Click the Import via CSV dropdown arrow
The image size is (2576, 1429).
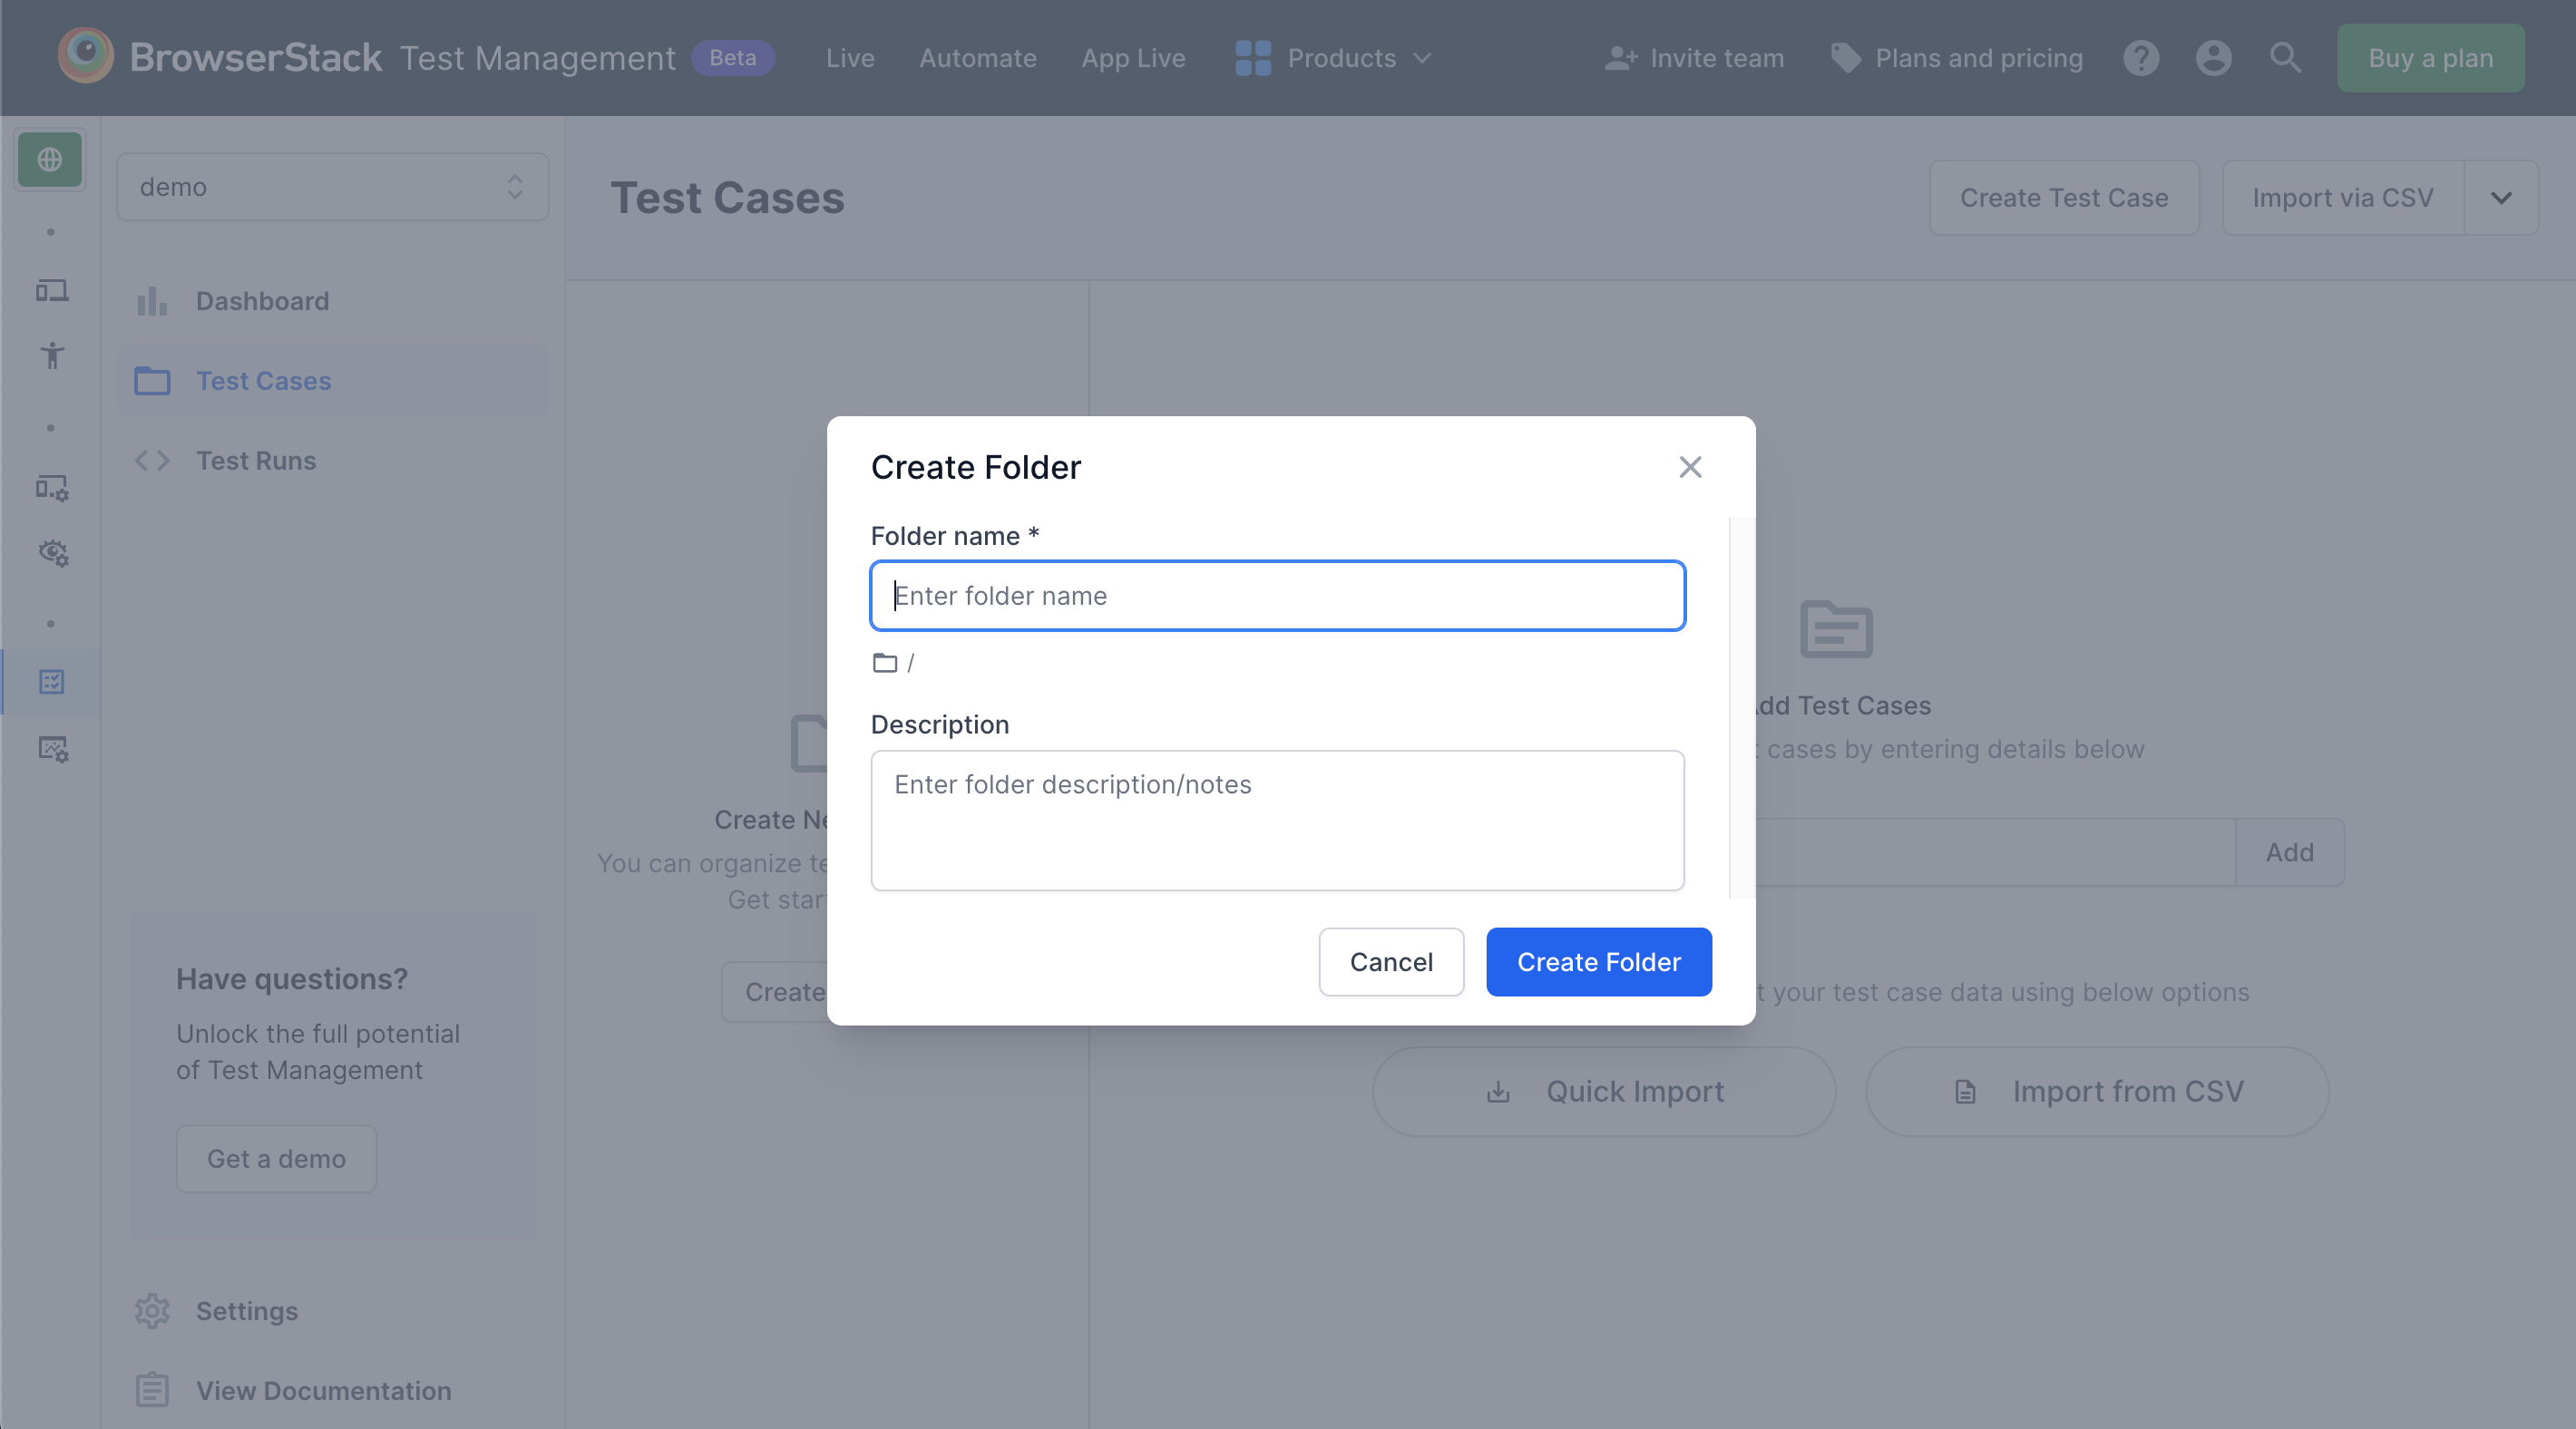[x=2507, y=197]
